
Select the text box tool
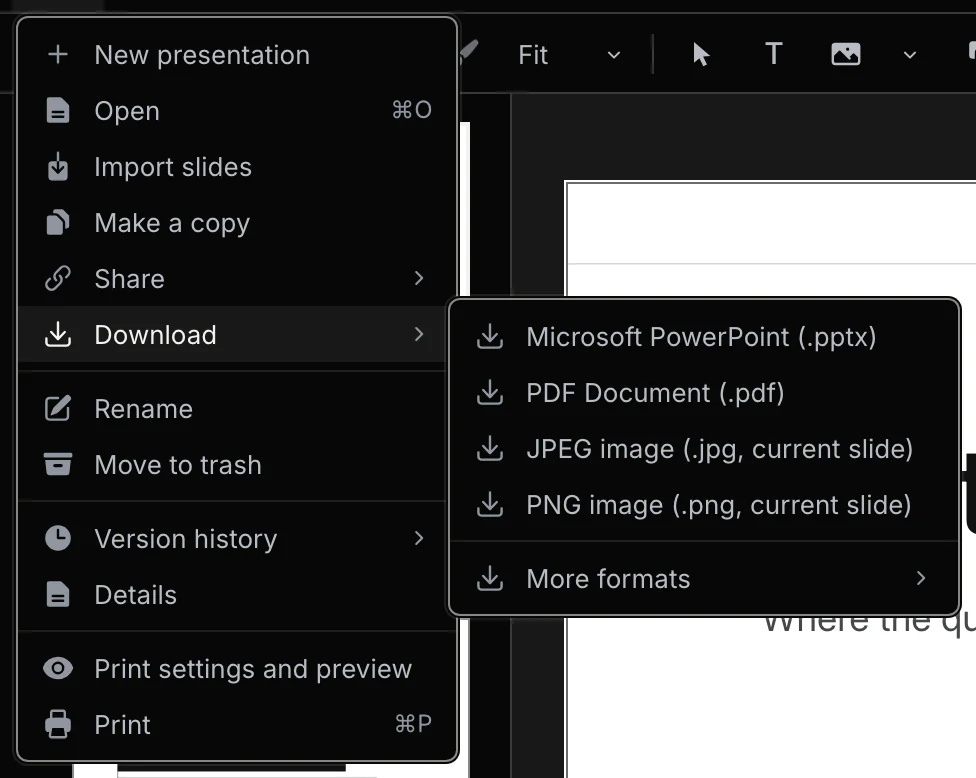click(x=773, y=54)
